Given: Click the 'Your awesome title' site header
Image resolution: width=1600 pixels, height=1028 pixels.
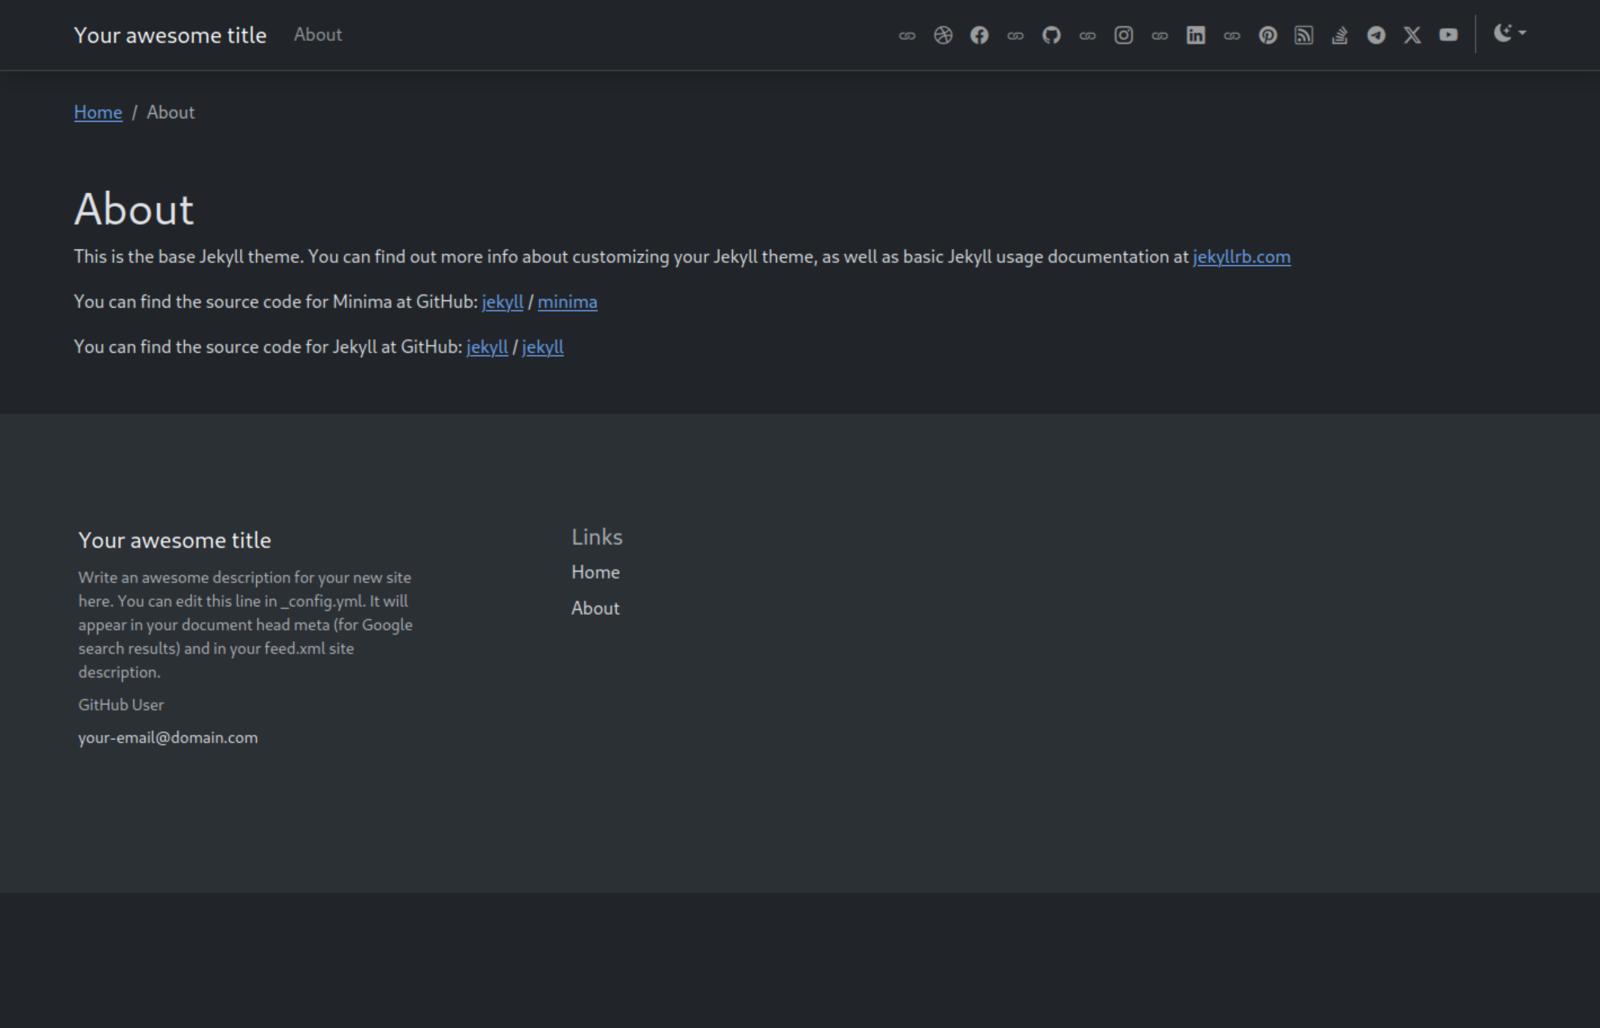Looking at the screenshot, I should click(170, 34).
